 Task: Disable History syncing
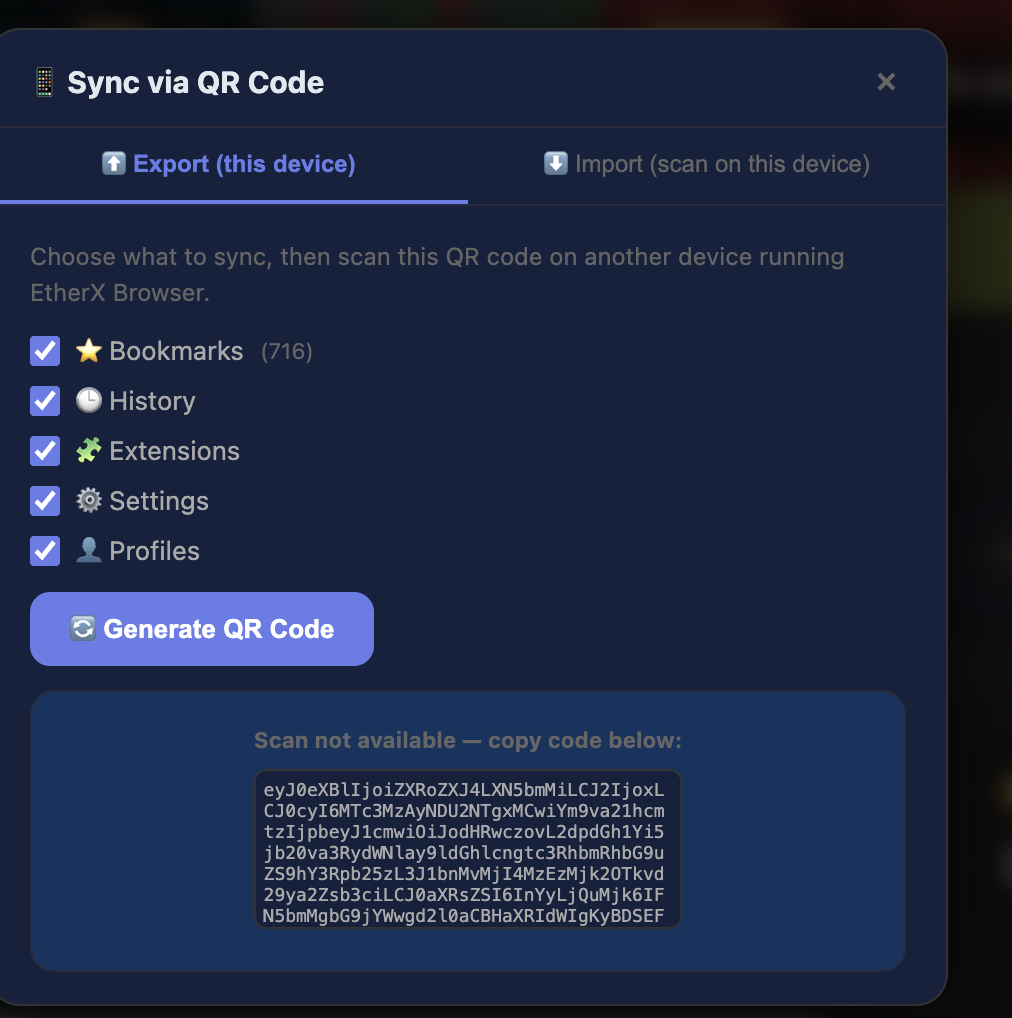tap(44, 401)
